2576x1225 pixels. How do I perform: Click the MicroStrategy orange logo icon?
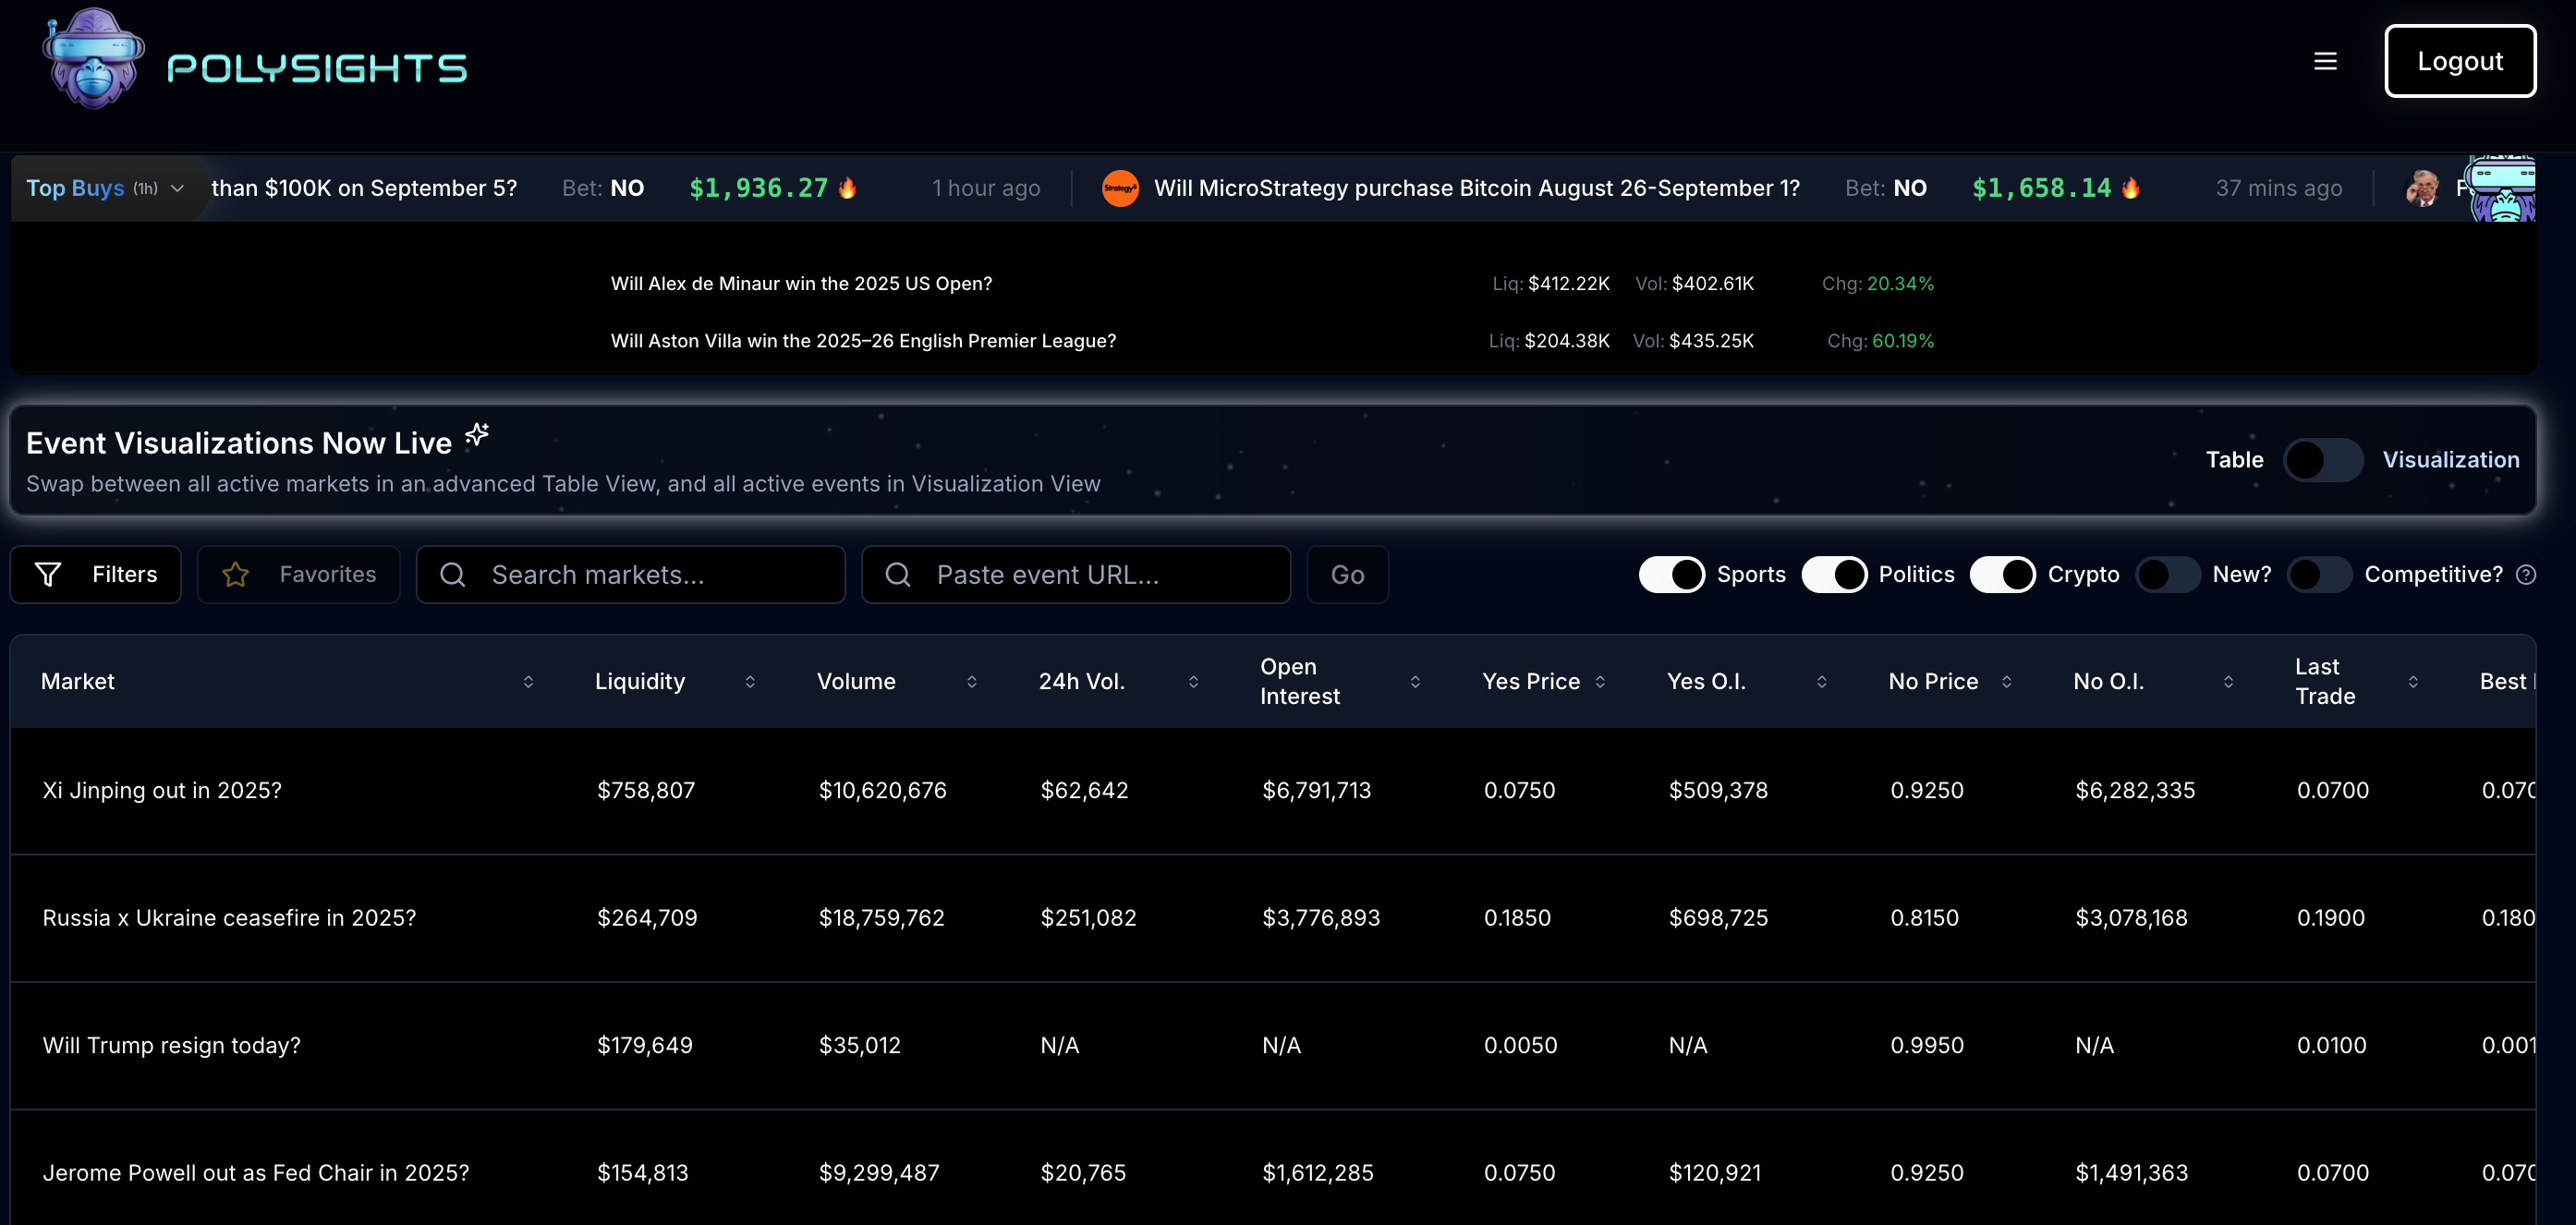1119,188
